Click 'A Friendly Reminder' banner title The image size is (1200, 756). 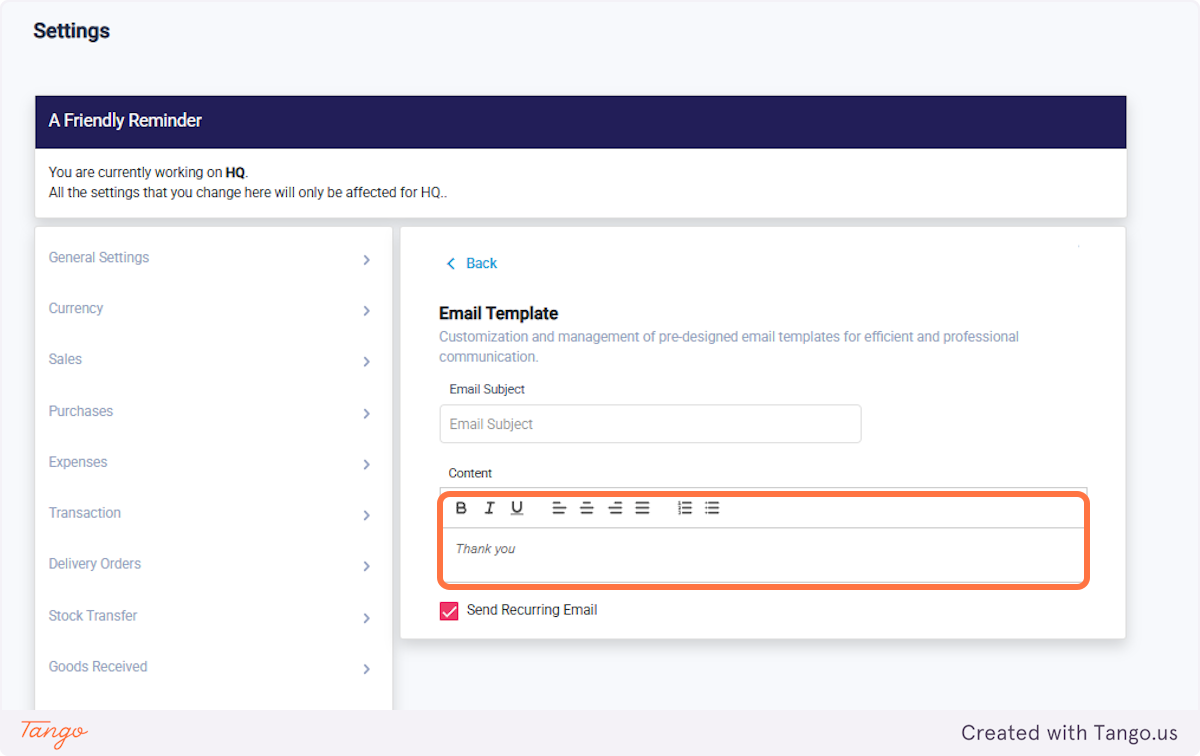tap(125, 121)
